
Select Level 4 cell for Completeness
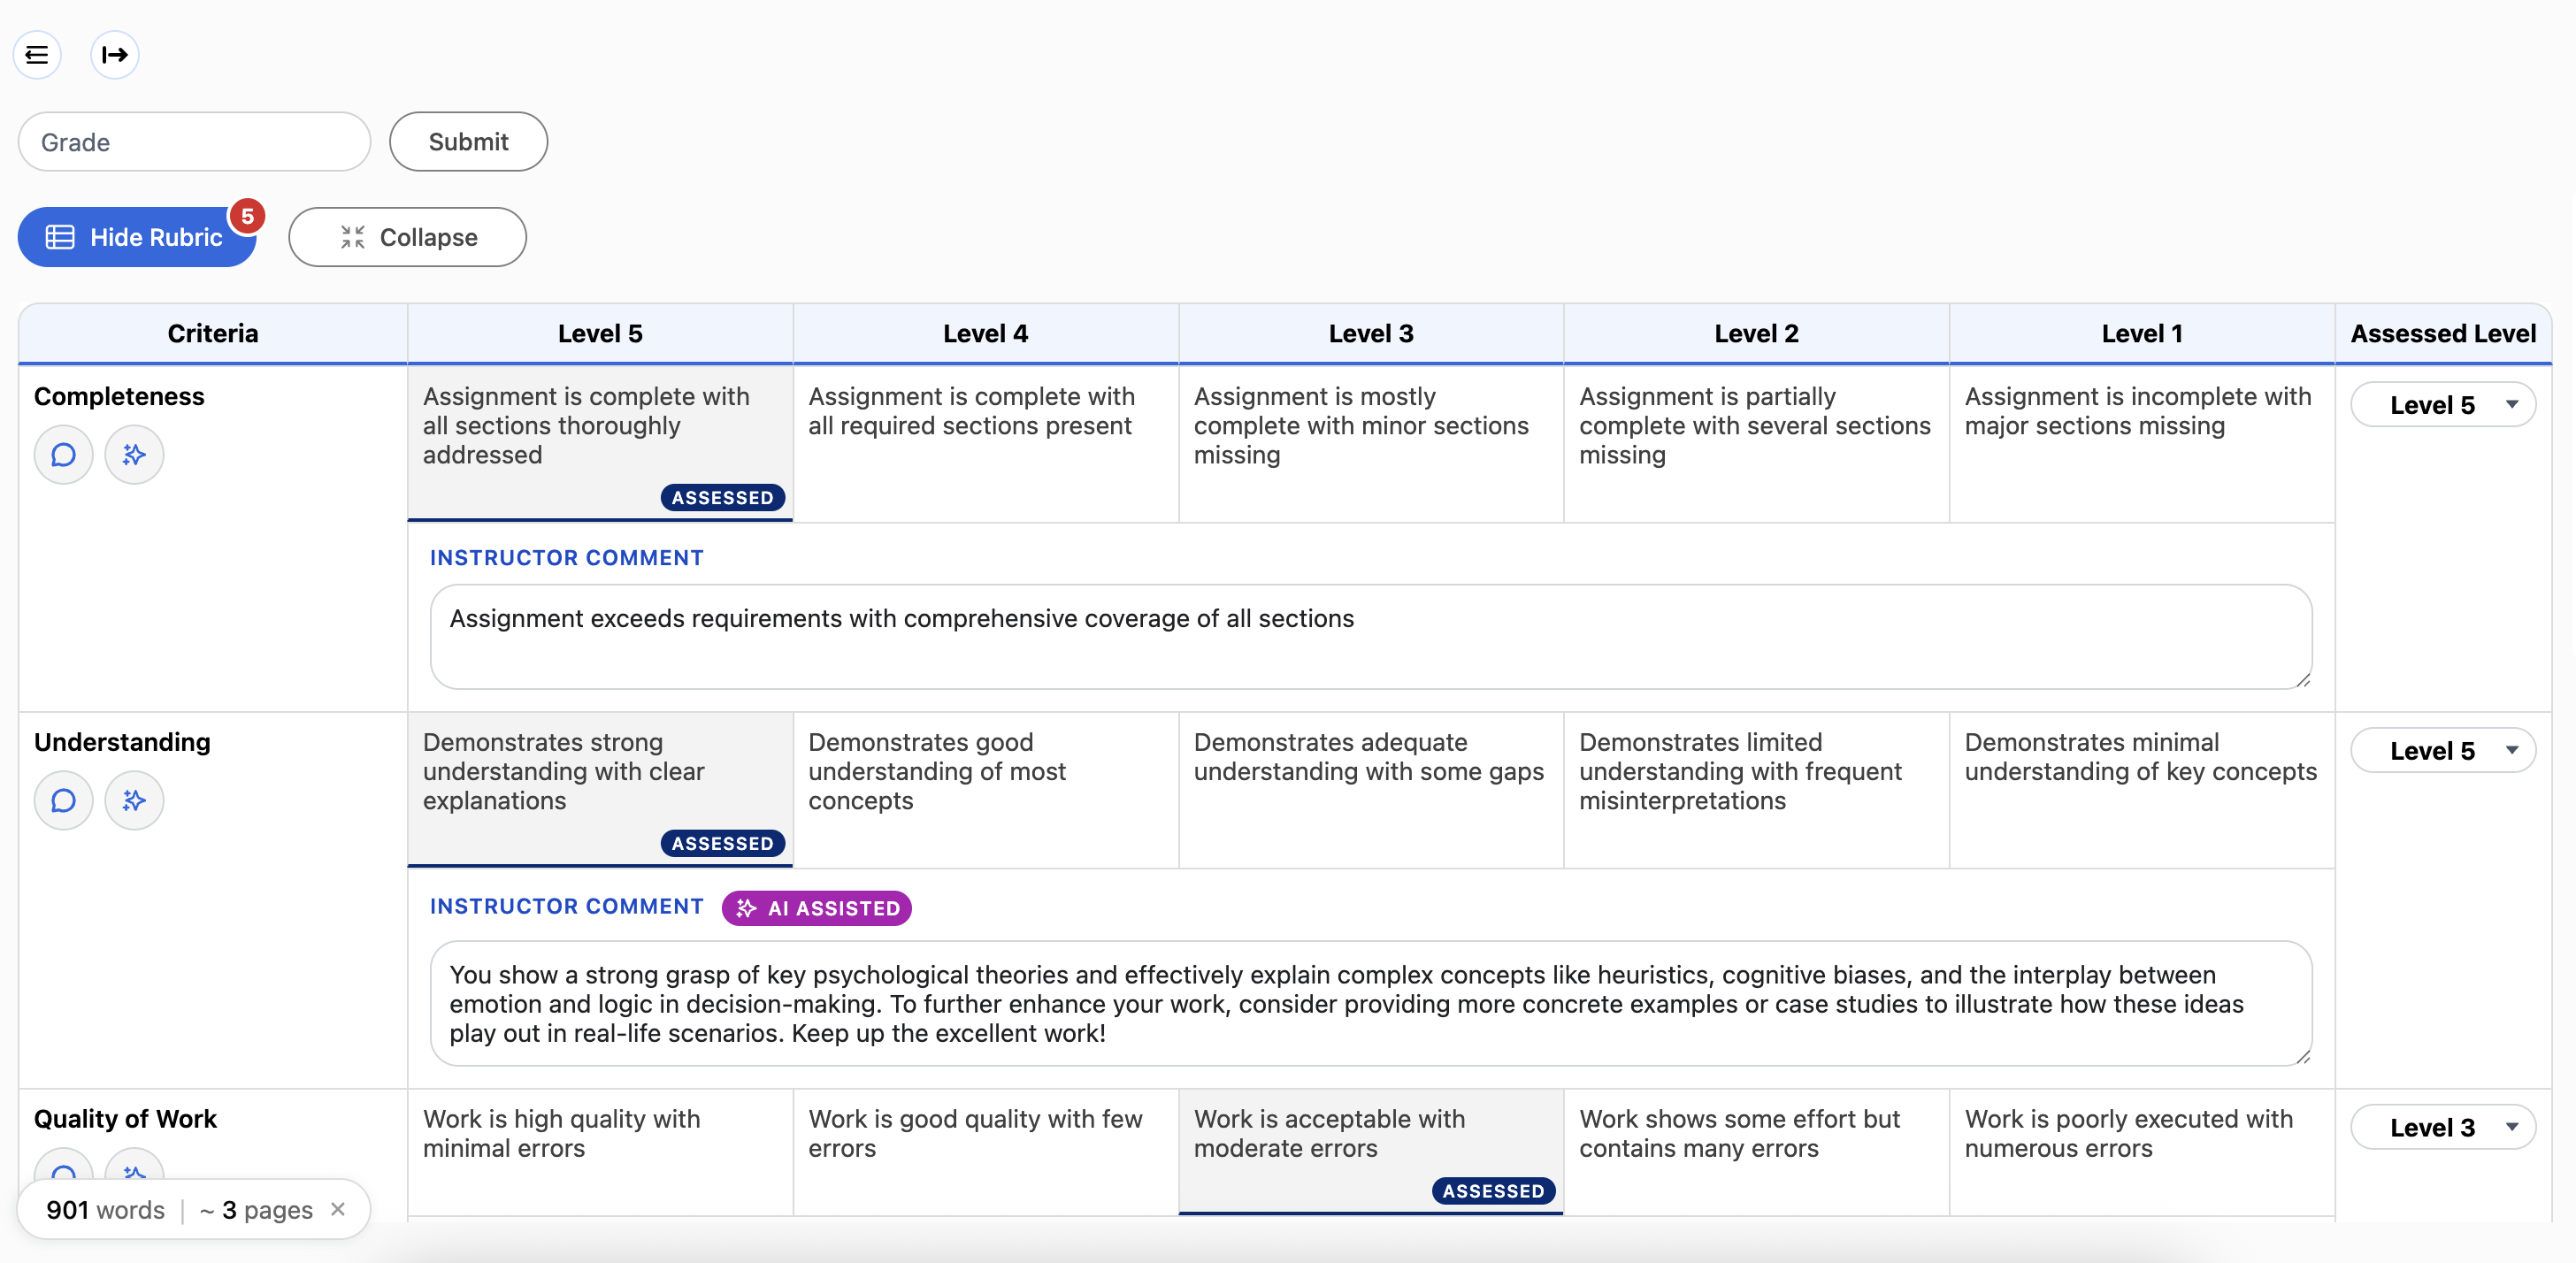985,443
